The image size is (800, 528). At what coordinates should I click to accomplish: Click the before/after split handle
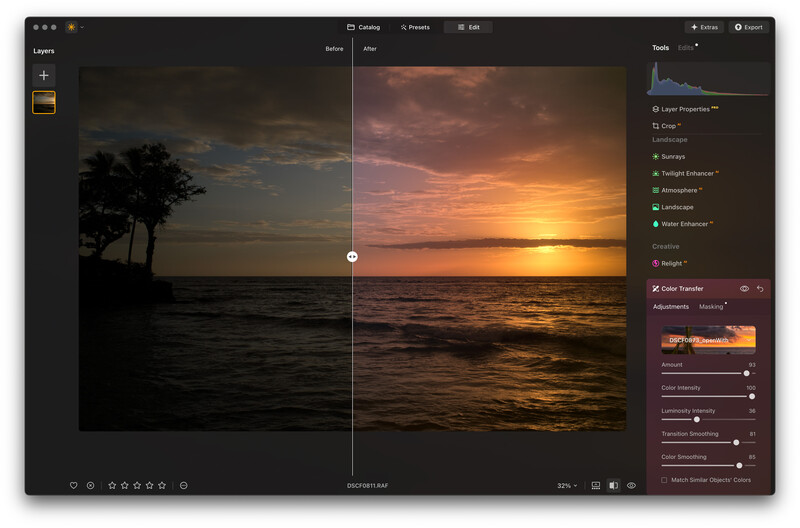point(352,257)
